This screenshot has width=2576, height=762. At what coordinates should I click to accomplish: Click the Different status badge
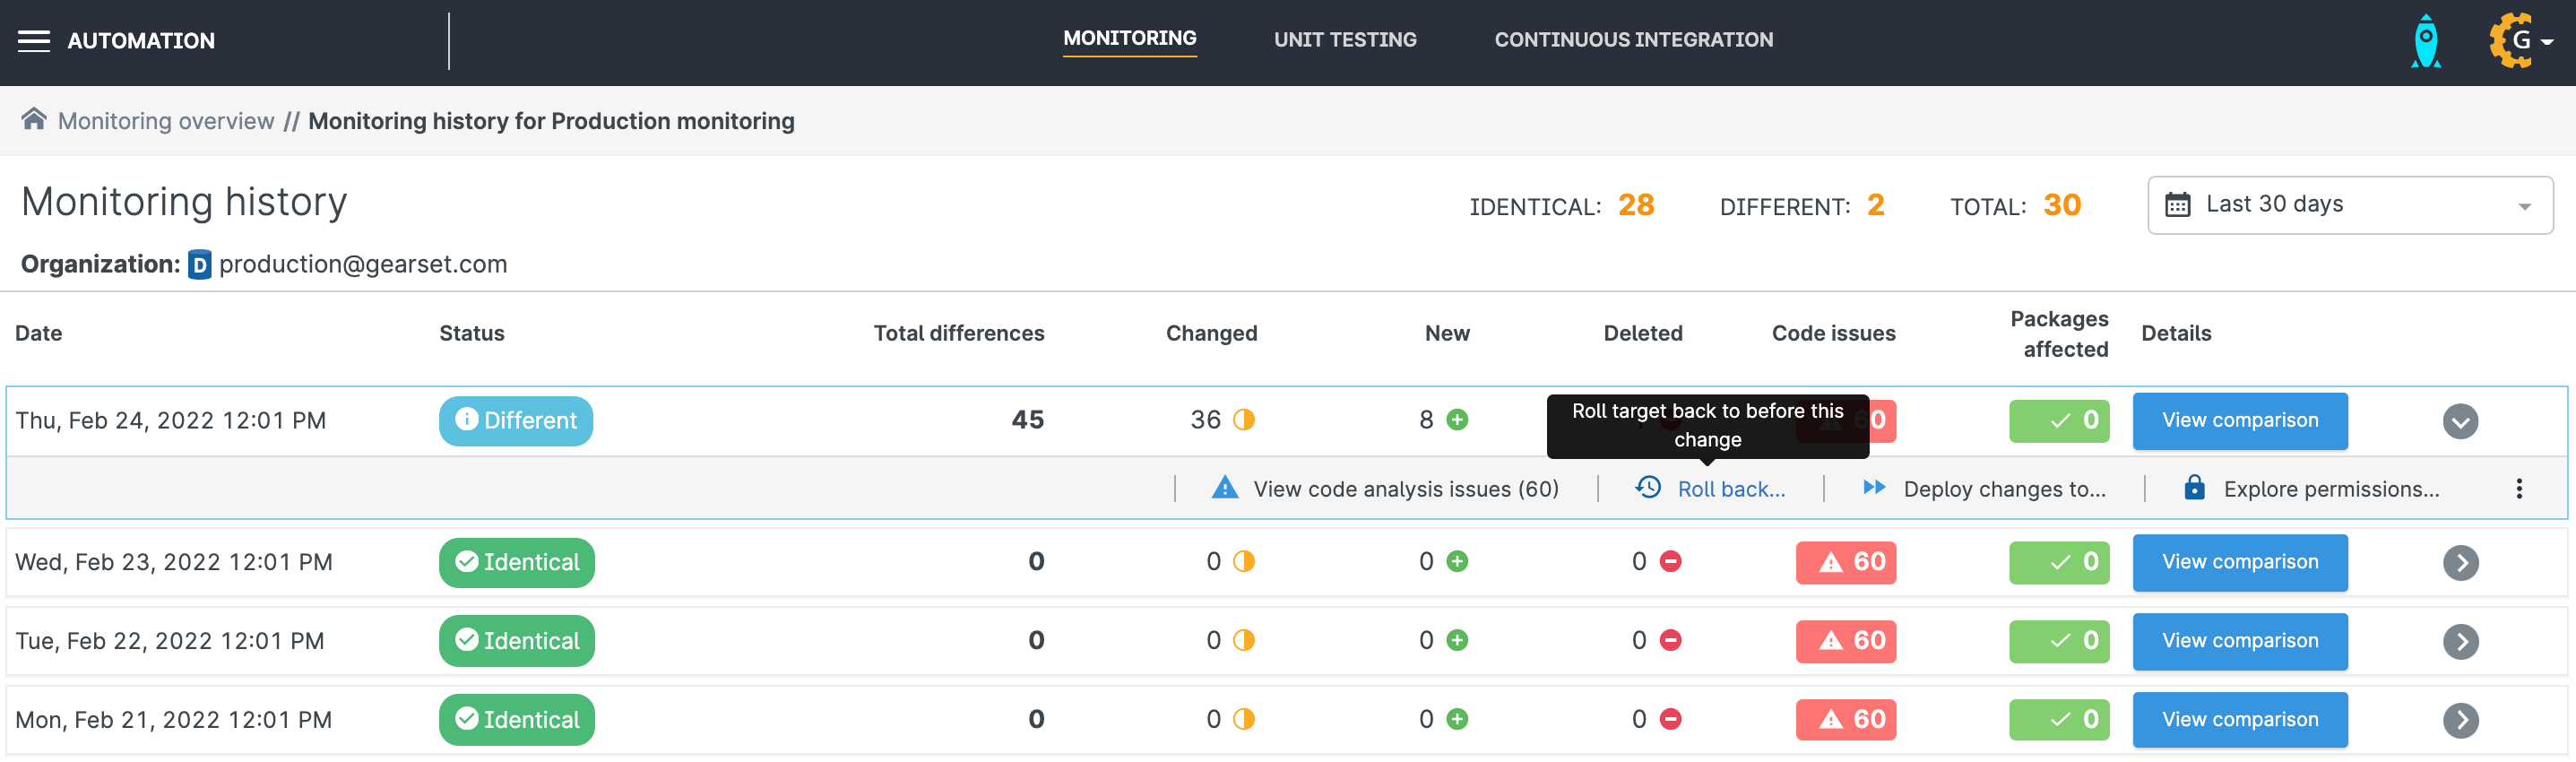[516, 421]
